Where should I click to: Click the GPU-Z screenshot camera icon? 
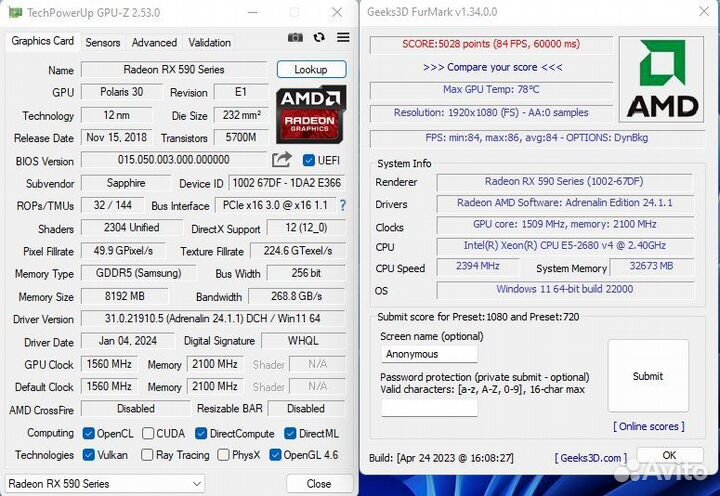click(x=295, y=38)
